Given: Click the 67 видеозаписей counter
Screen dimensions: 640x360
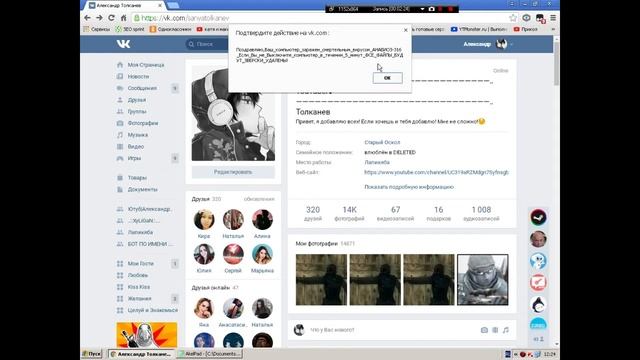Looking at the screenshot, I should pyautogui.click(x=396, y=213).
